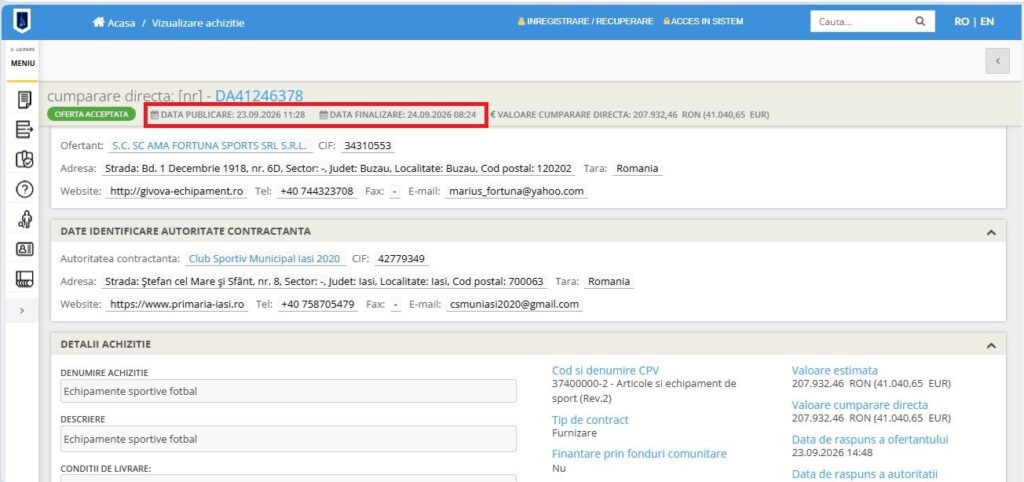Click the Cauta search input field
This screenshot has width=1024, height=482.
pos(861,22)
